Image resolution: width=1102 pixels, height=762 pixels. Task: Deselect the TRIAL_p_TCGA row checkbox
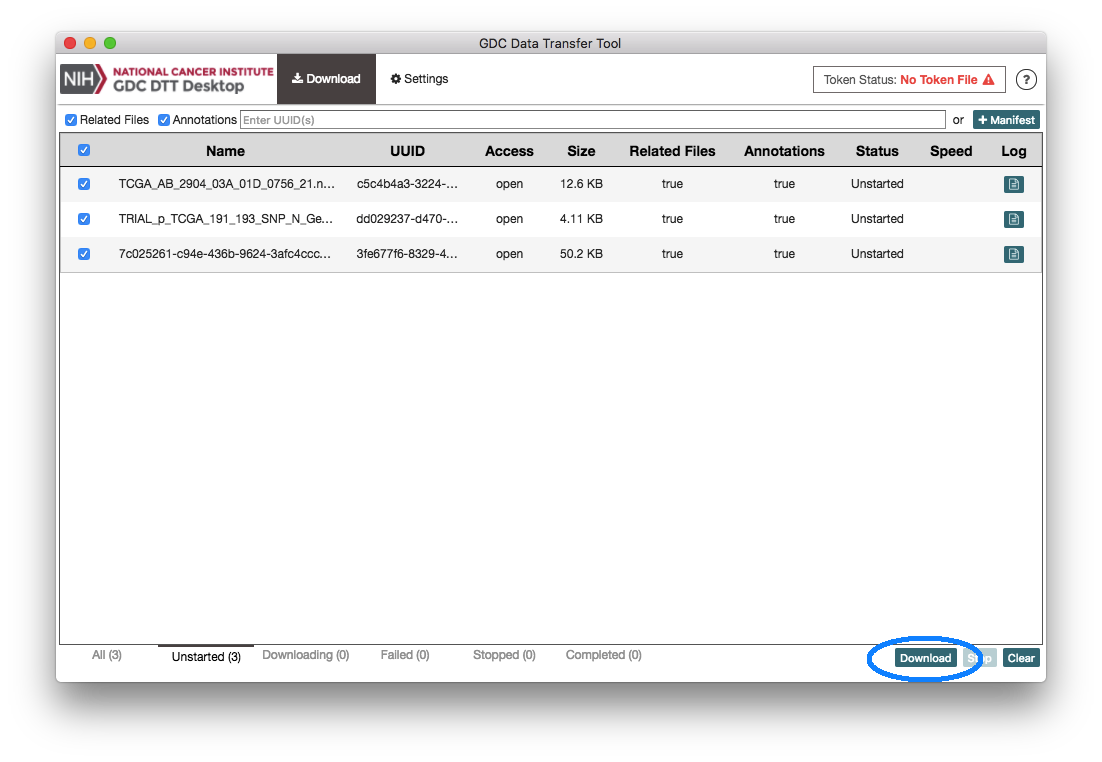pos(84,219)
